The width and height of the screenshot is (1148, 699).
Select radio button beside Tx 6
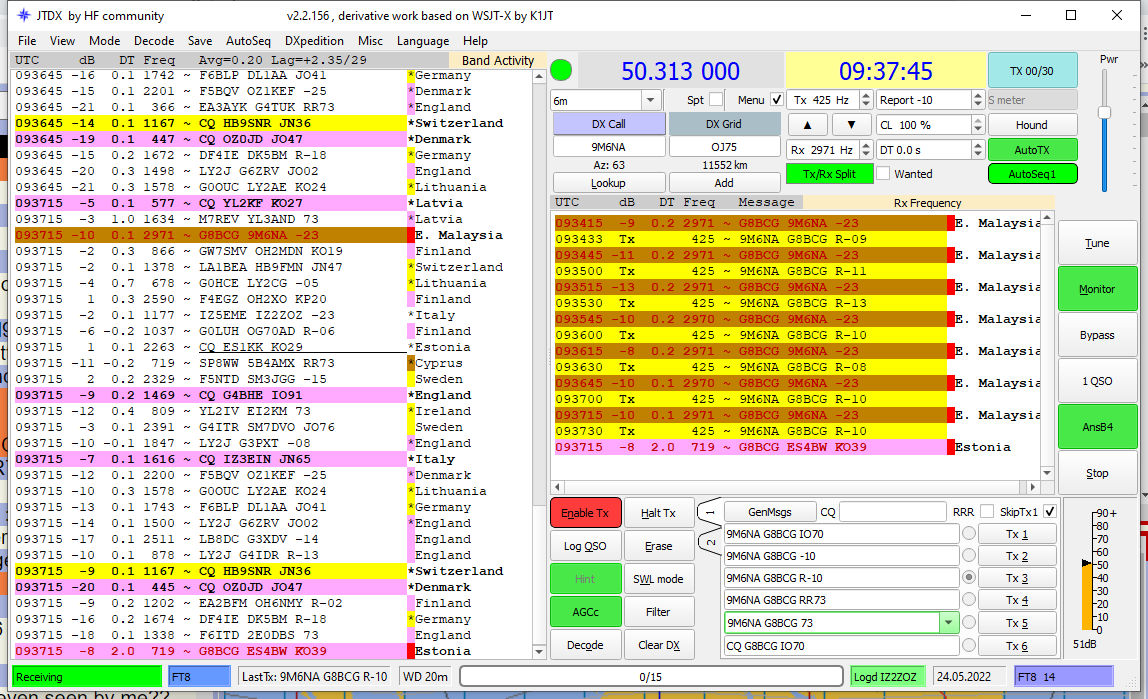[x=969, y=646]
